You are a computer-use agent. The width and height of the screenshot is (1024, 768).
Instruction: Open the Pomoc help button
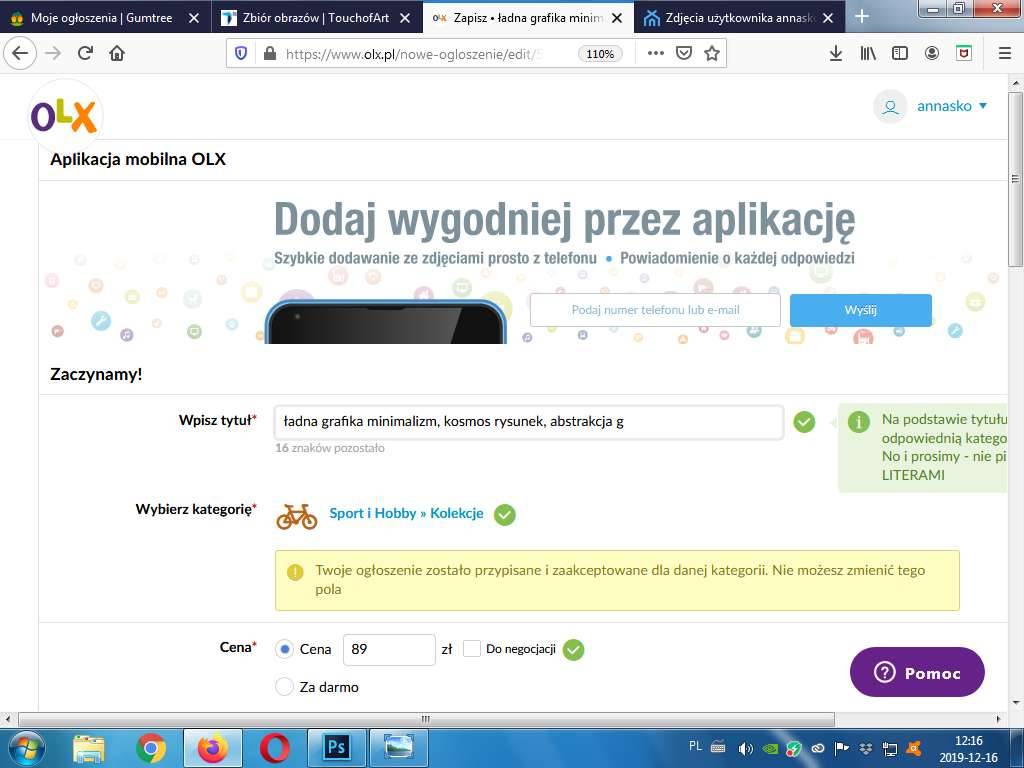(917, 673)
